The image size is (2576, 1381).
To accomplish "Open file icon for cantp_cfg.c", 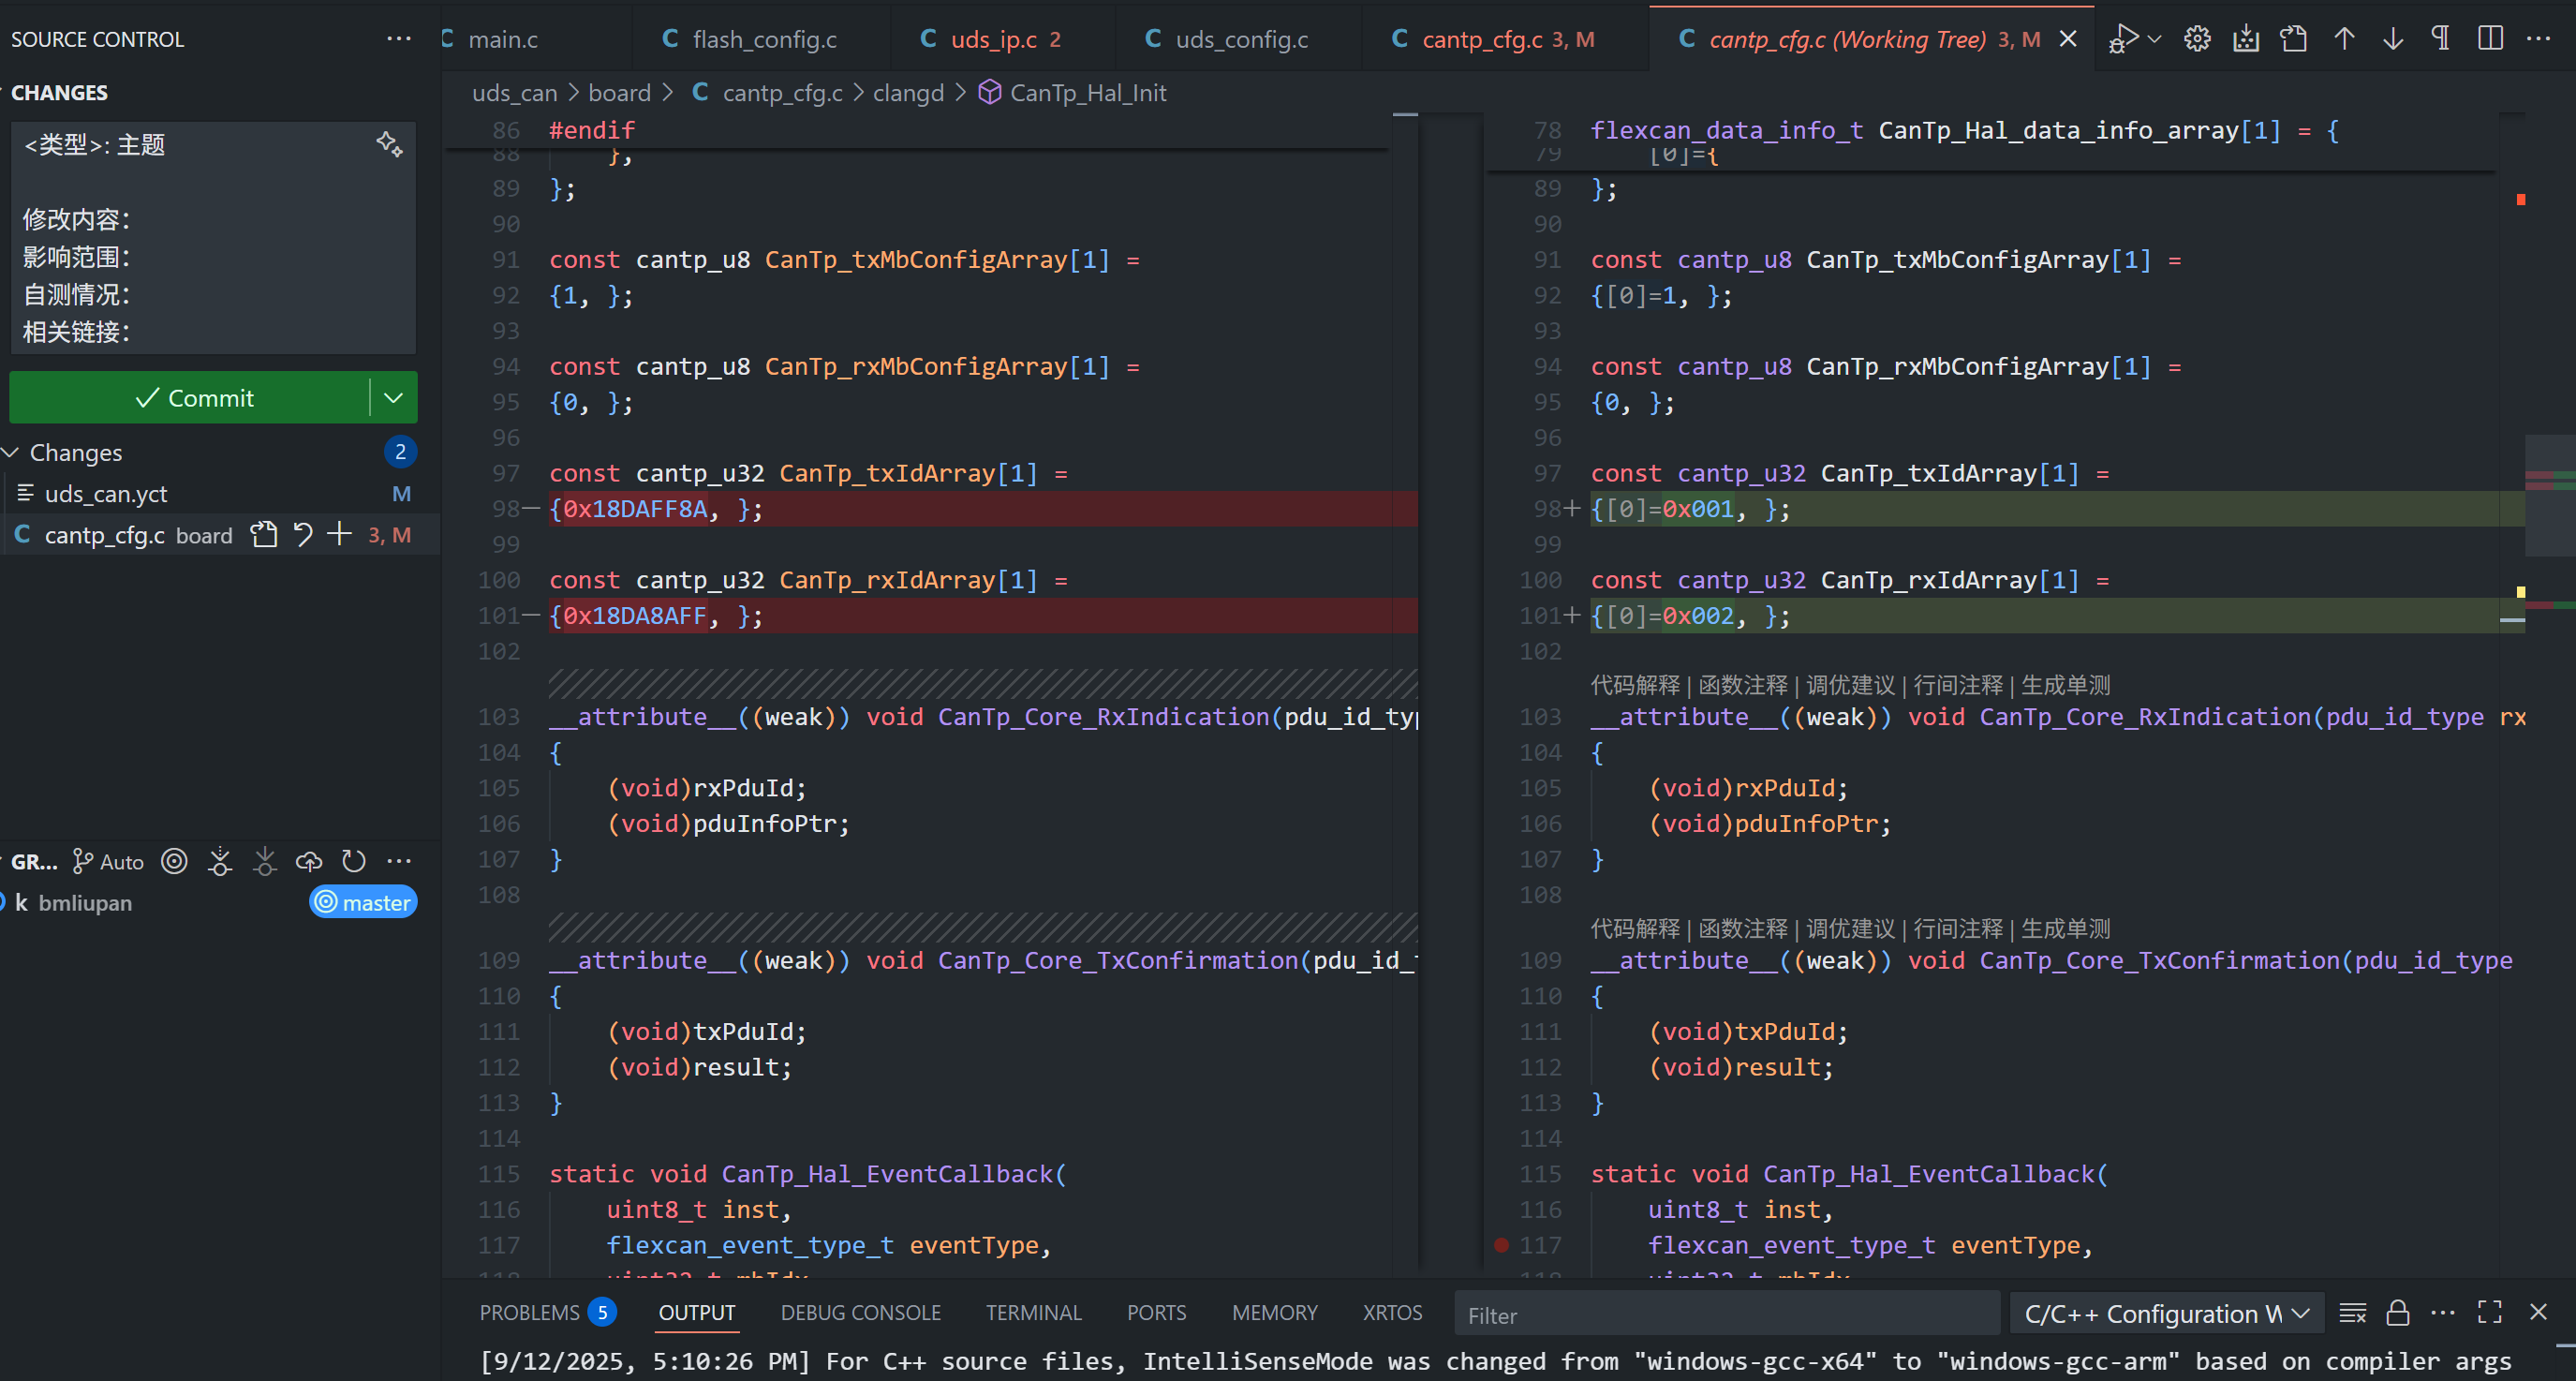I will point(264,534).
